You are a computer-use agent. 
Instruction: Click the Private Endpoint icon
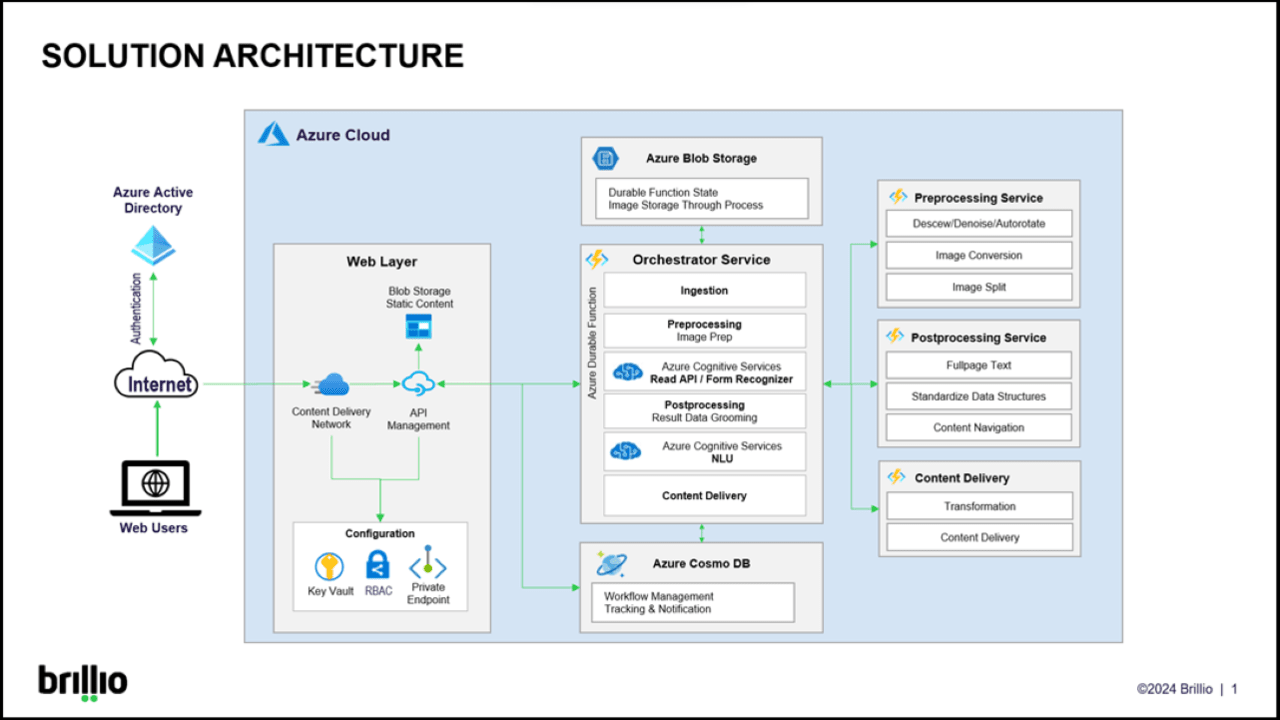point(428,562)
